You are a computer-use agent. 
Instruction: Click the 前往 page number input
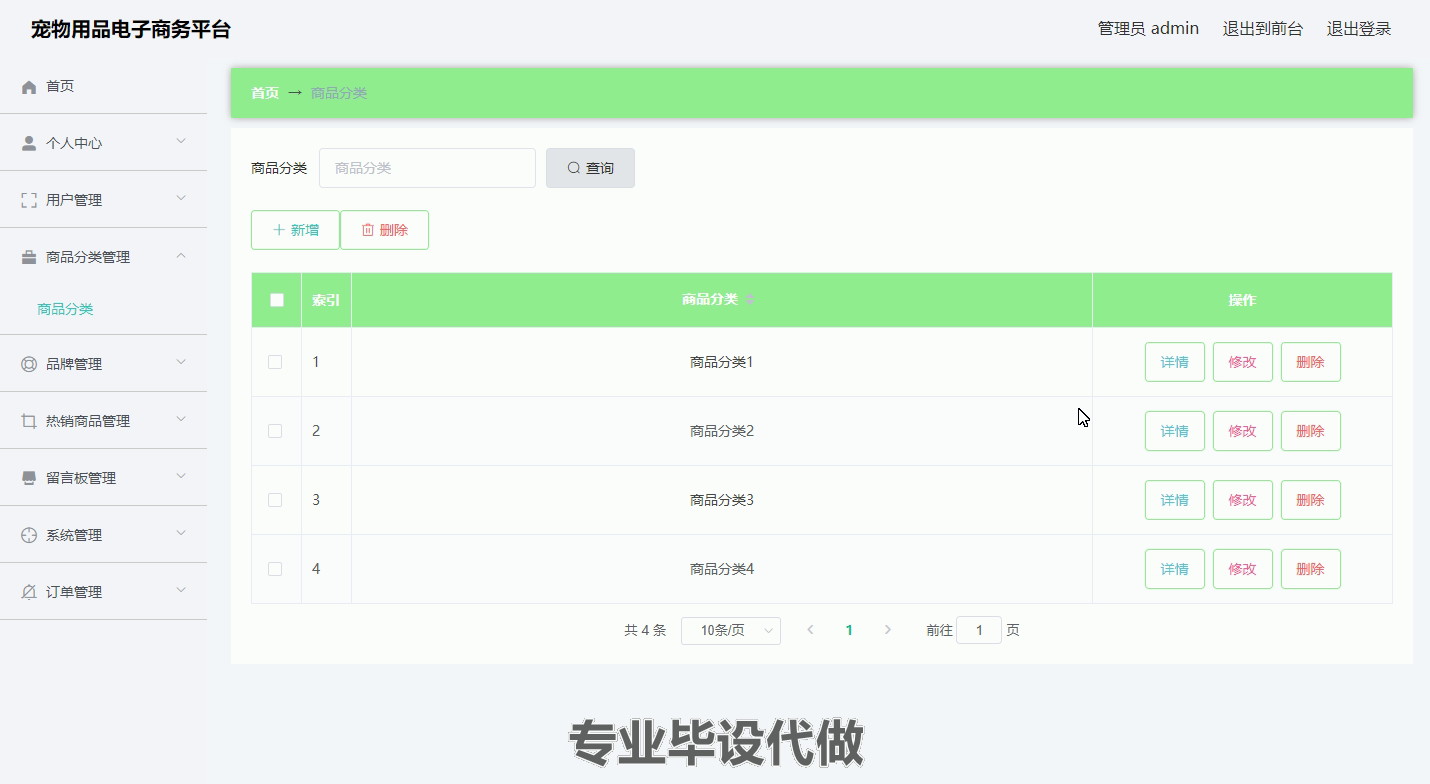(x=979, y=630)
